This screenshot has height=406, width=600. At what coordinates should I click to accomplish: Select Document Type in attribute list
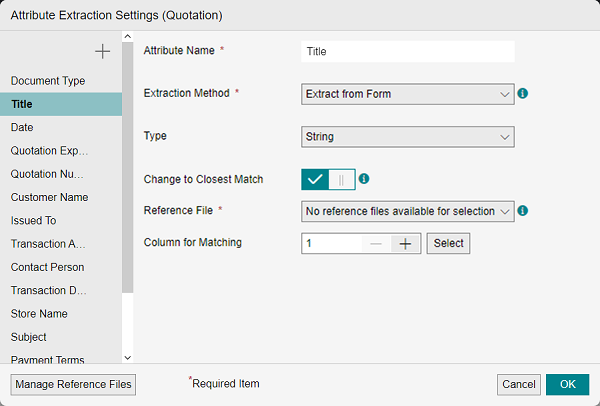click(x=48, y=80)
